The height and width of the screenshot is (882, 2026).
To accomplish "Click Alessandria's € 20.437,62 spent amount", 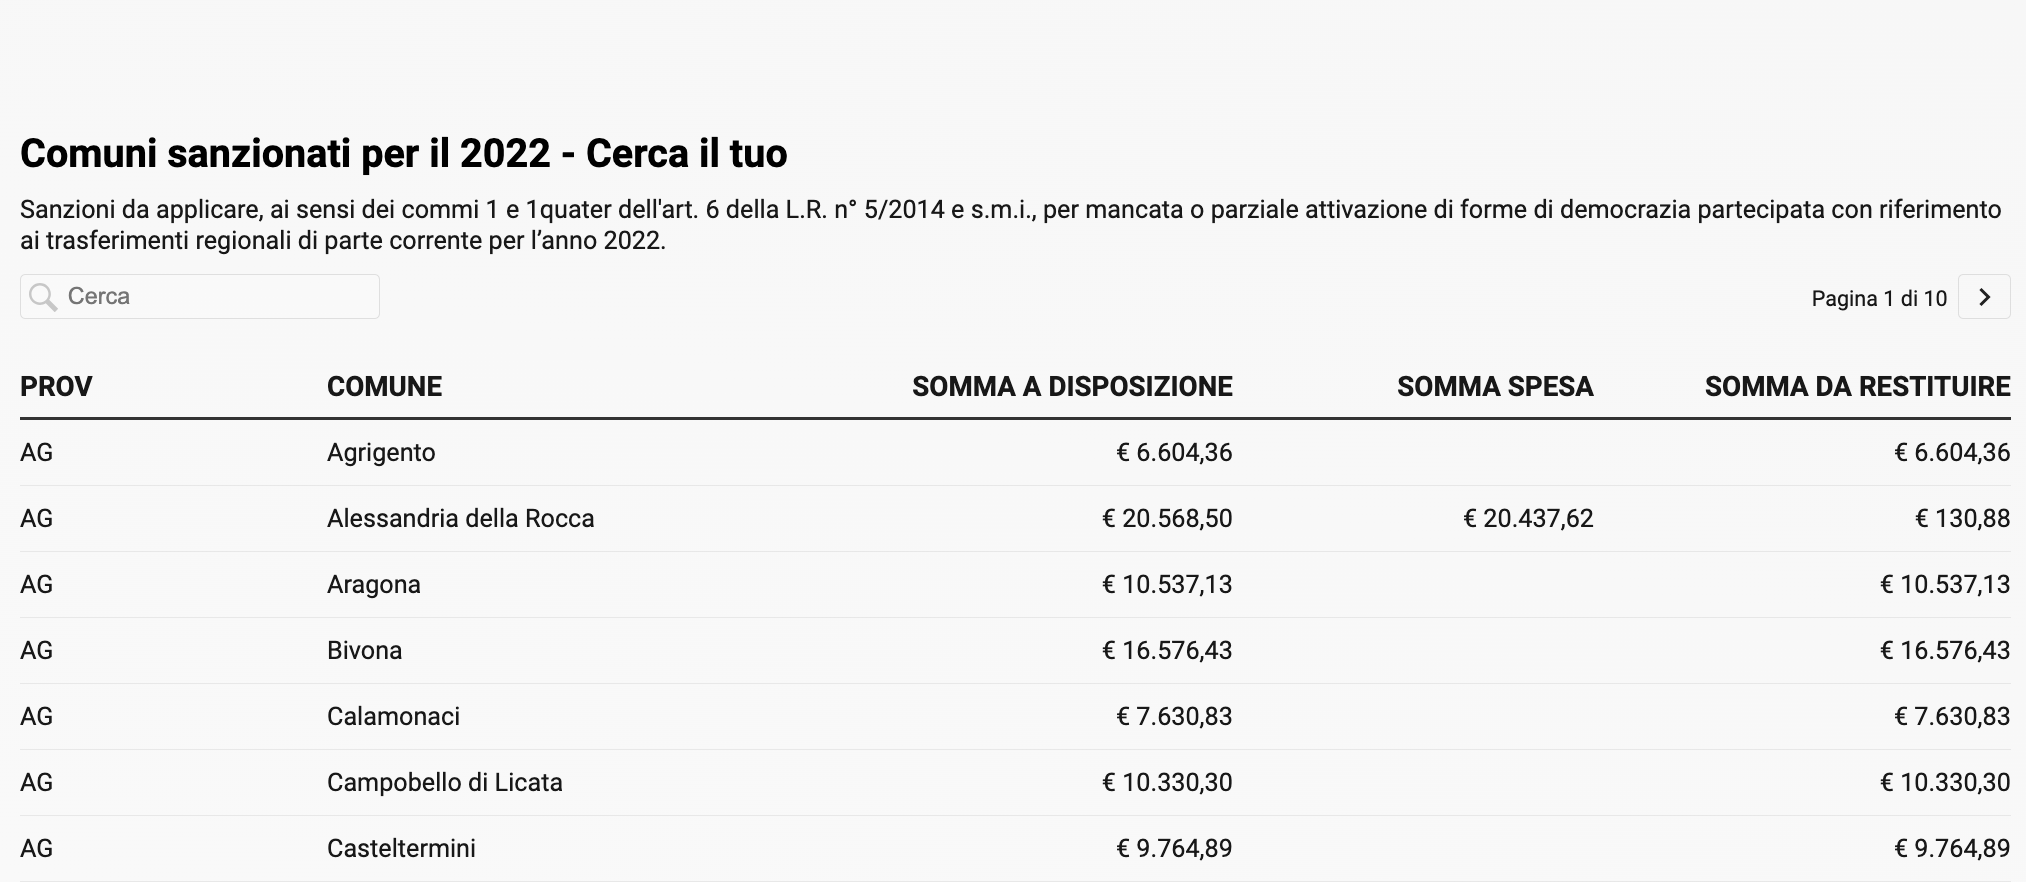I will tap(1528, 519).
